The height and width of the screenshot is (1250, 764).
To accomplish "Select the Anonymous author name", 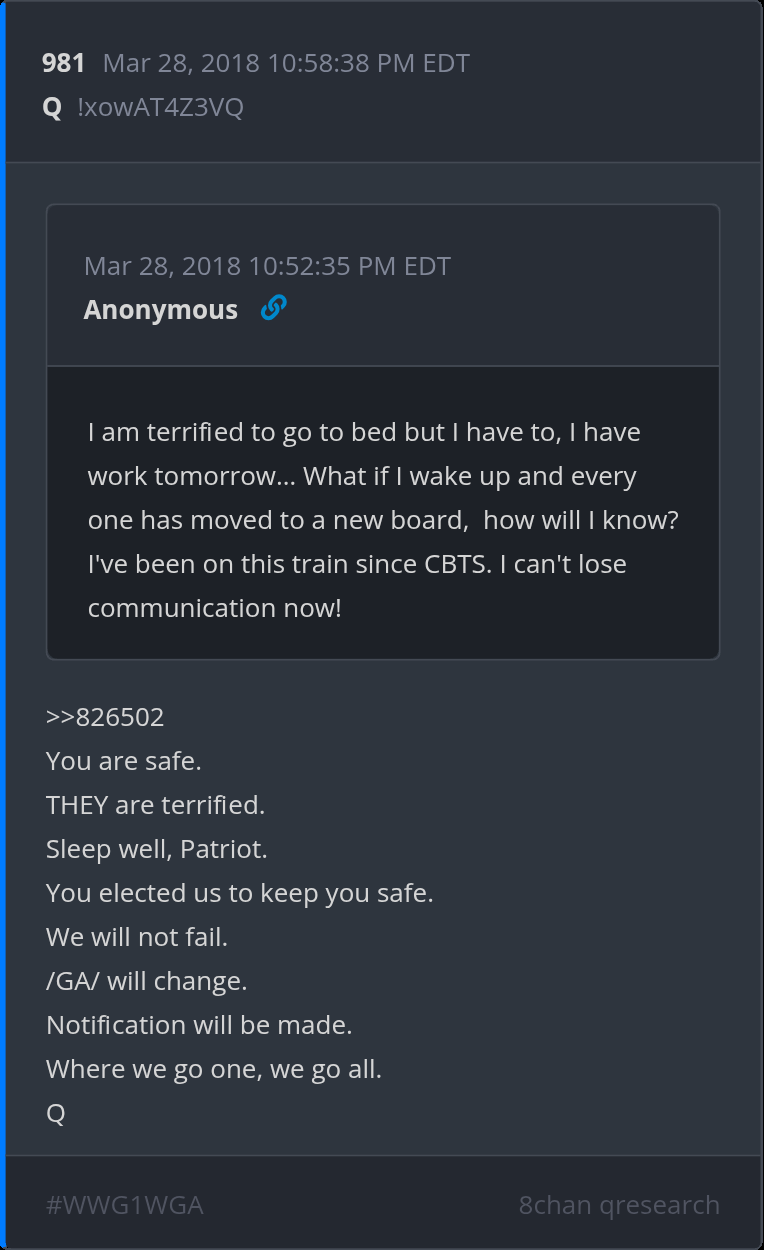I will coord(160,310).
